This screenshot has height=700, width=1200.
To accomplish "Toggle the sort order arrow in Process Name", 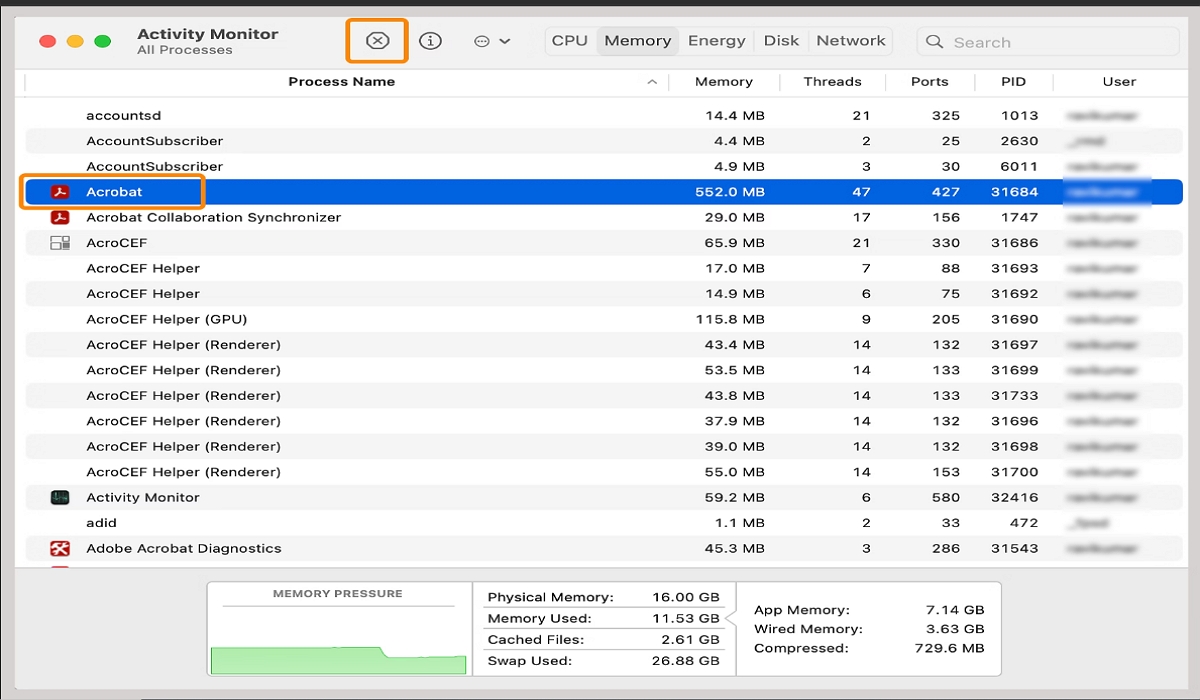I will 652,82.
